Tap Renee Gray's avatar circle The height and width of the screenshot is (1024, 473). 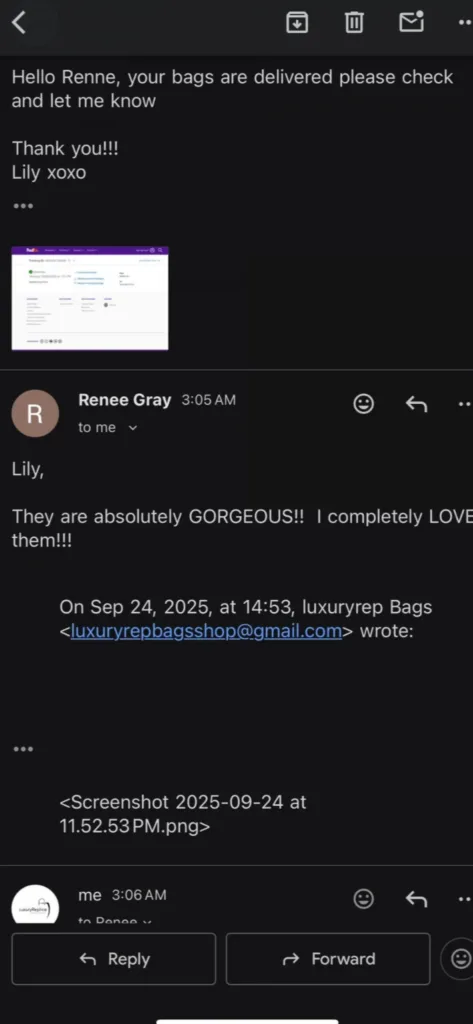pos(35,413)
